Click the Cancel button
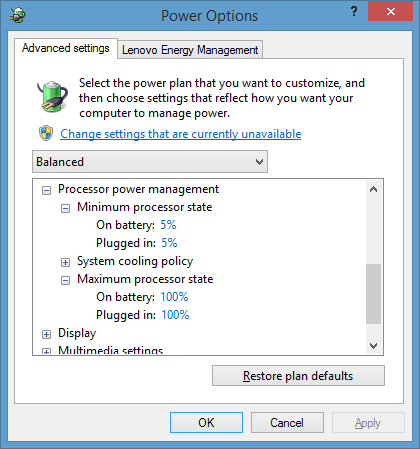 tap(287, 423)
